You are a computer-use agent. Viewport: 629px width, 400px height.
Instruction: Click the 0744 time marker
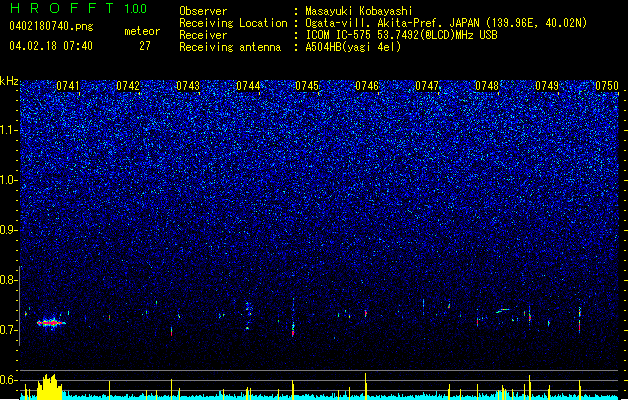pyautogui.click(x=248, y=86)
